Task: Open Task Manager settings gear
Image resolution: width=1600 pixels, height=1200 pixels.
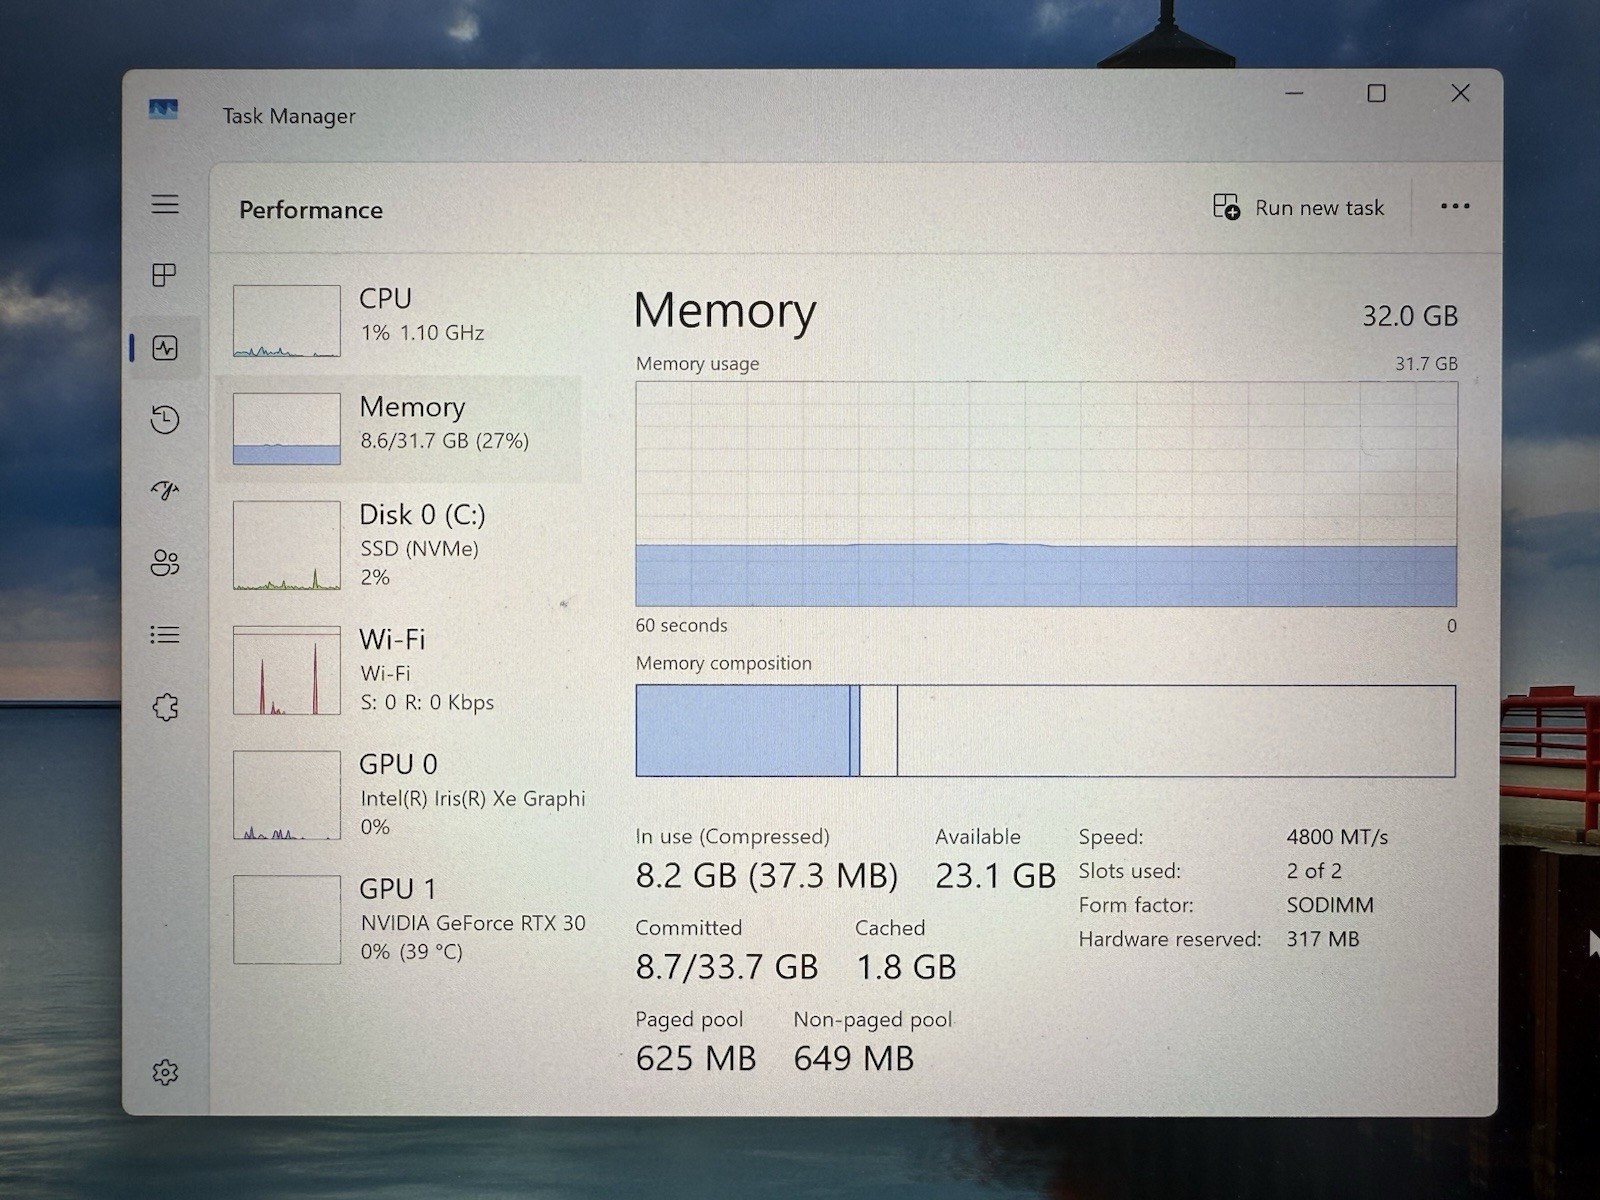Action: tap(165, 1072)
